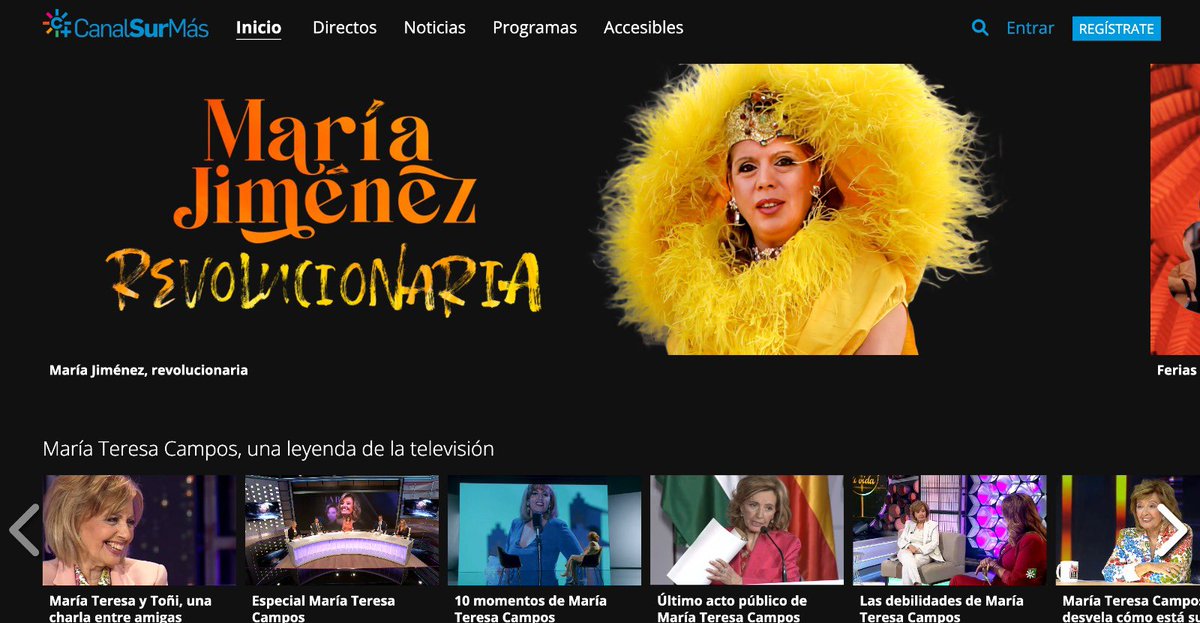Open the 'Último acto público' thumbnail
This screenshot has width=1200, height=623.
(748, 530)
